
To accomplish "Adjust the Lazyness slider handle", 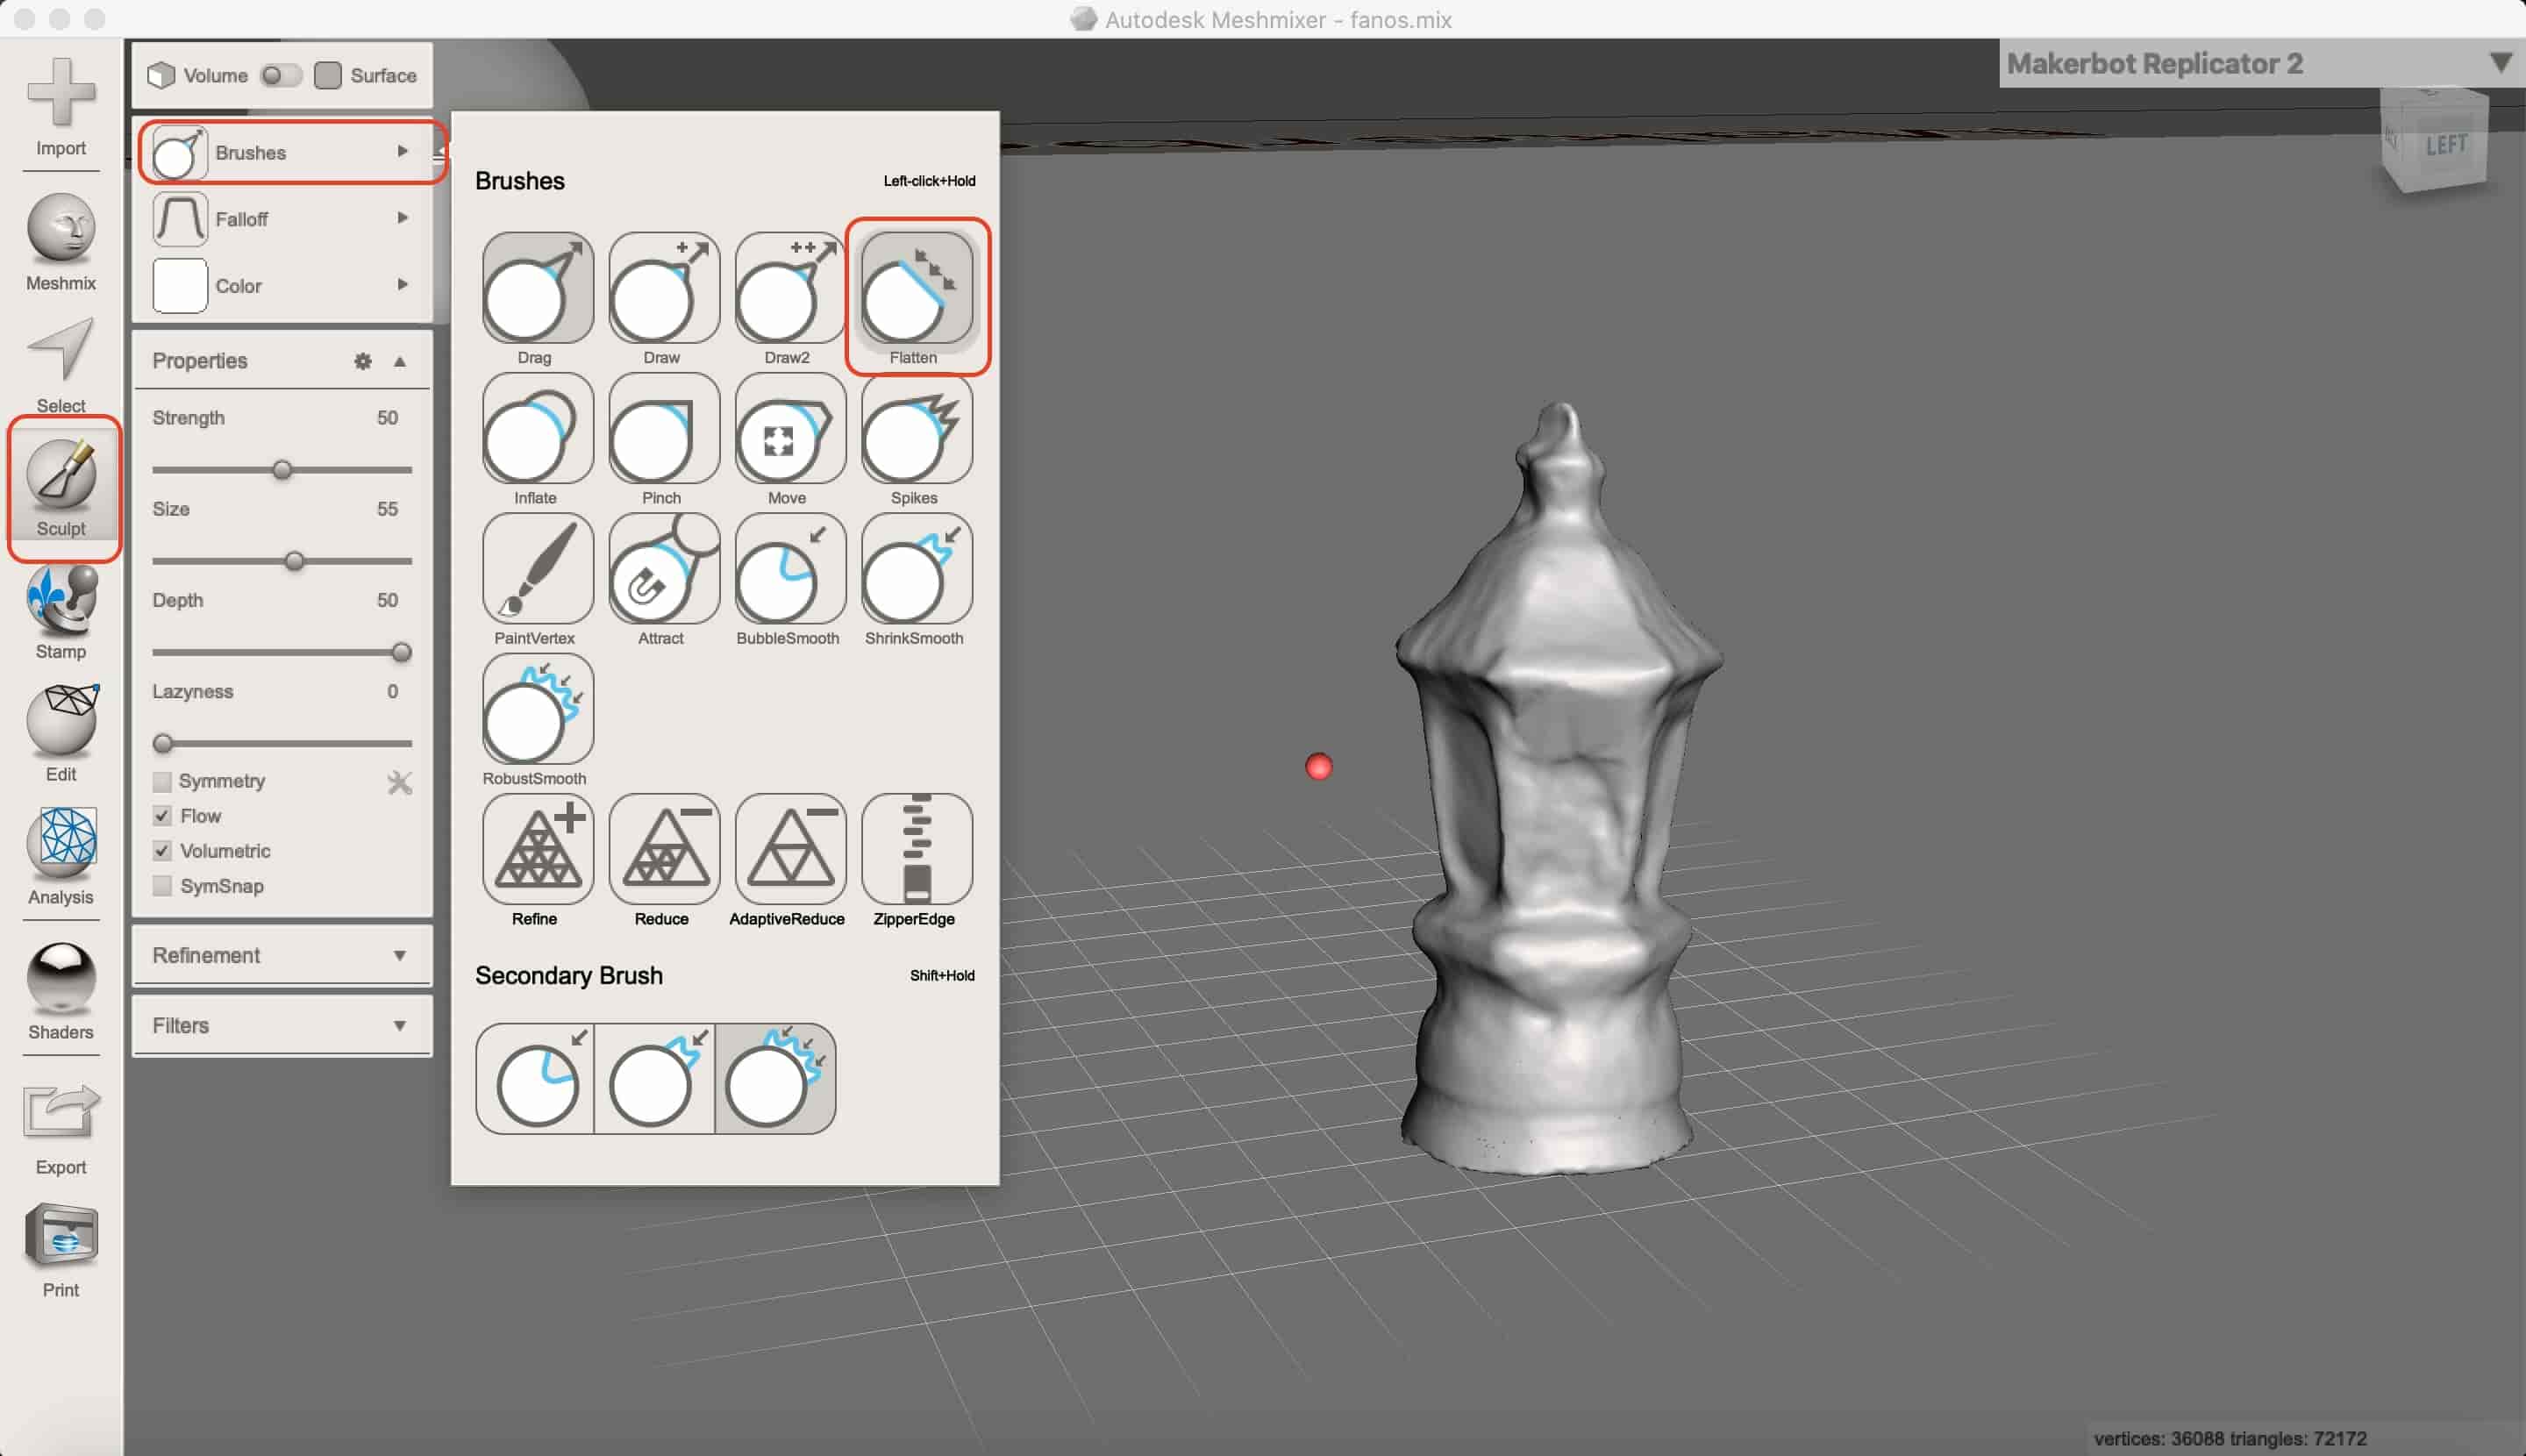I will click(163, 743).
